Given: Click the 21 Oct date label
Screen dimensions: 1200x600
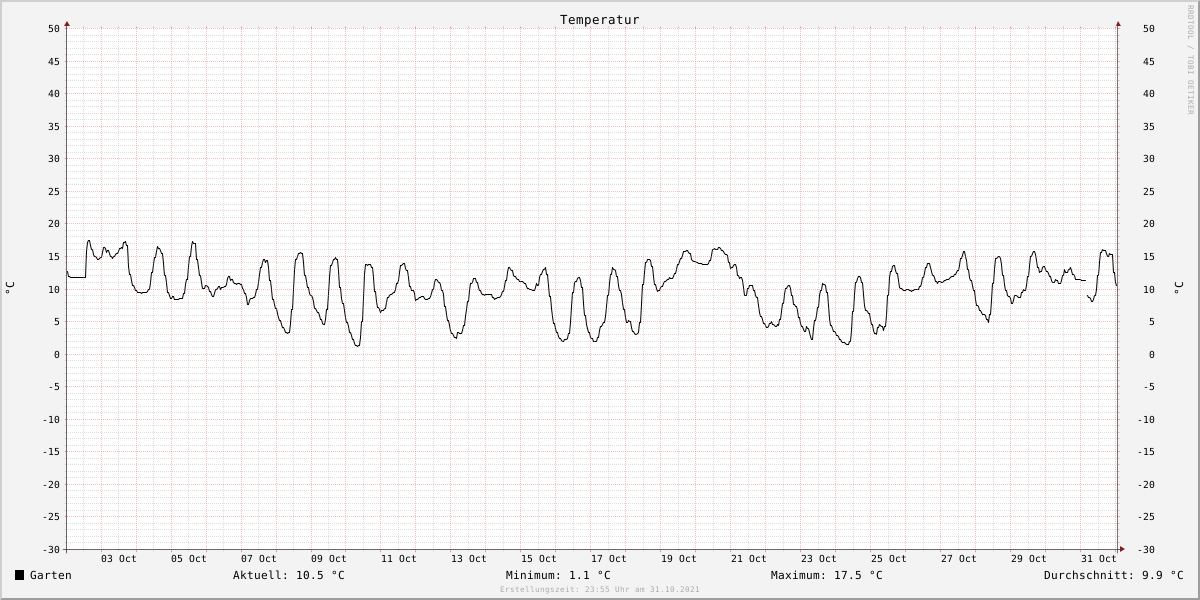Looking at the screenshot, I should [x=749, y=559].
